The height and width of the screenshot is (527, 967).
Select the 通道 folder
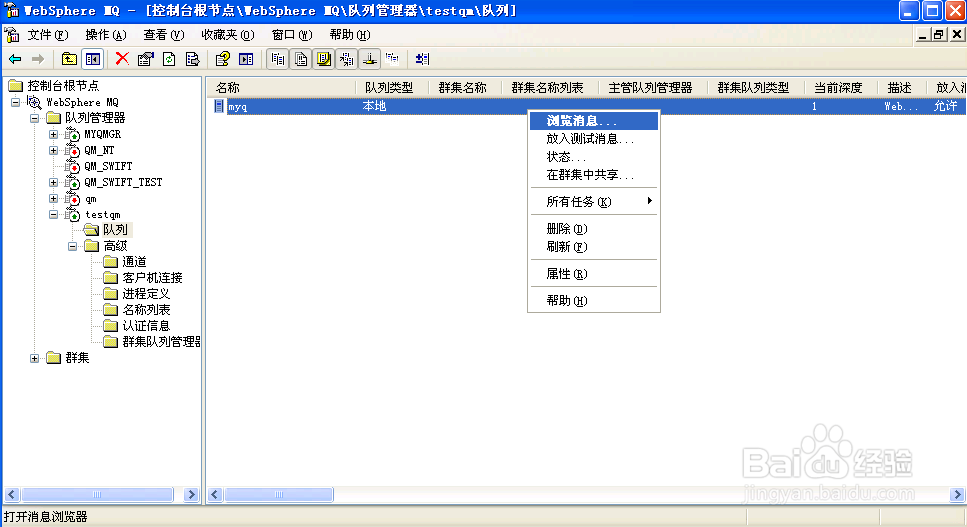pyautogui.click(x=134, y=262)
